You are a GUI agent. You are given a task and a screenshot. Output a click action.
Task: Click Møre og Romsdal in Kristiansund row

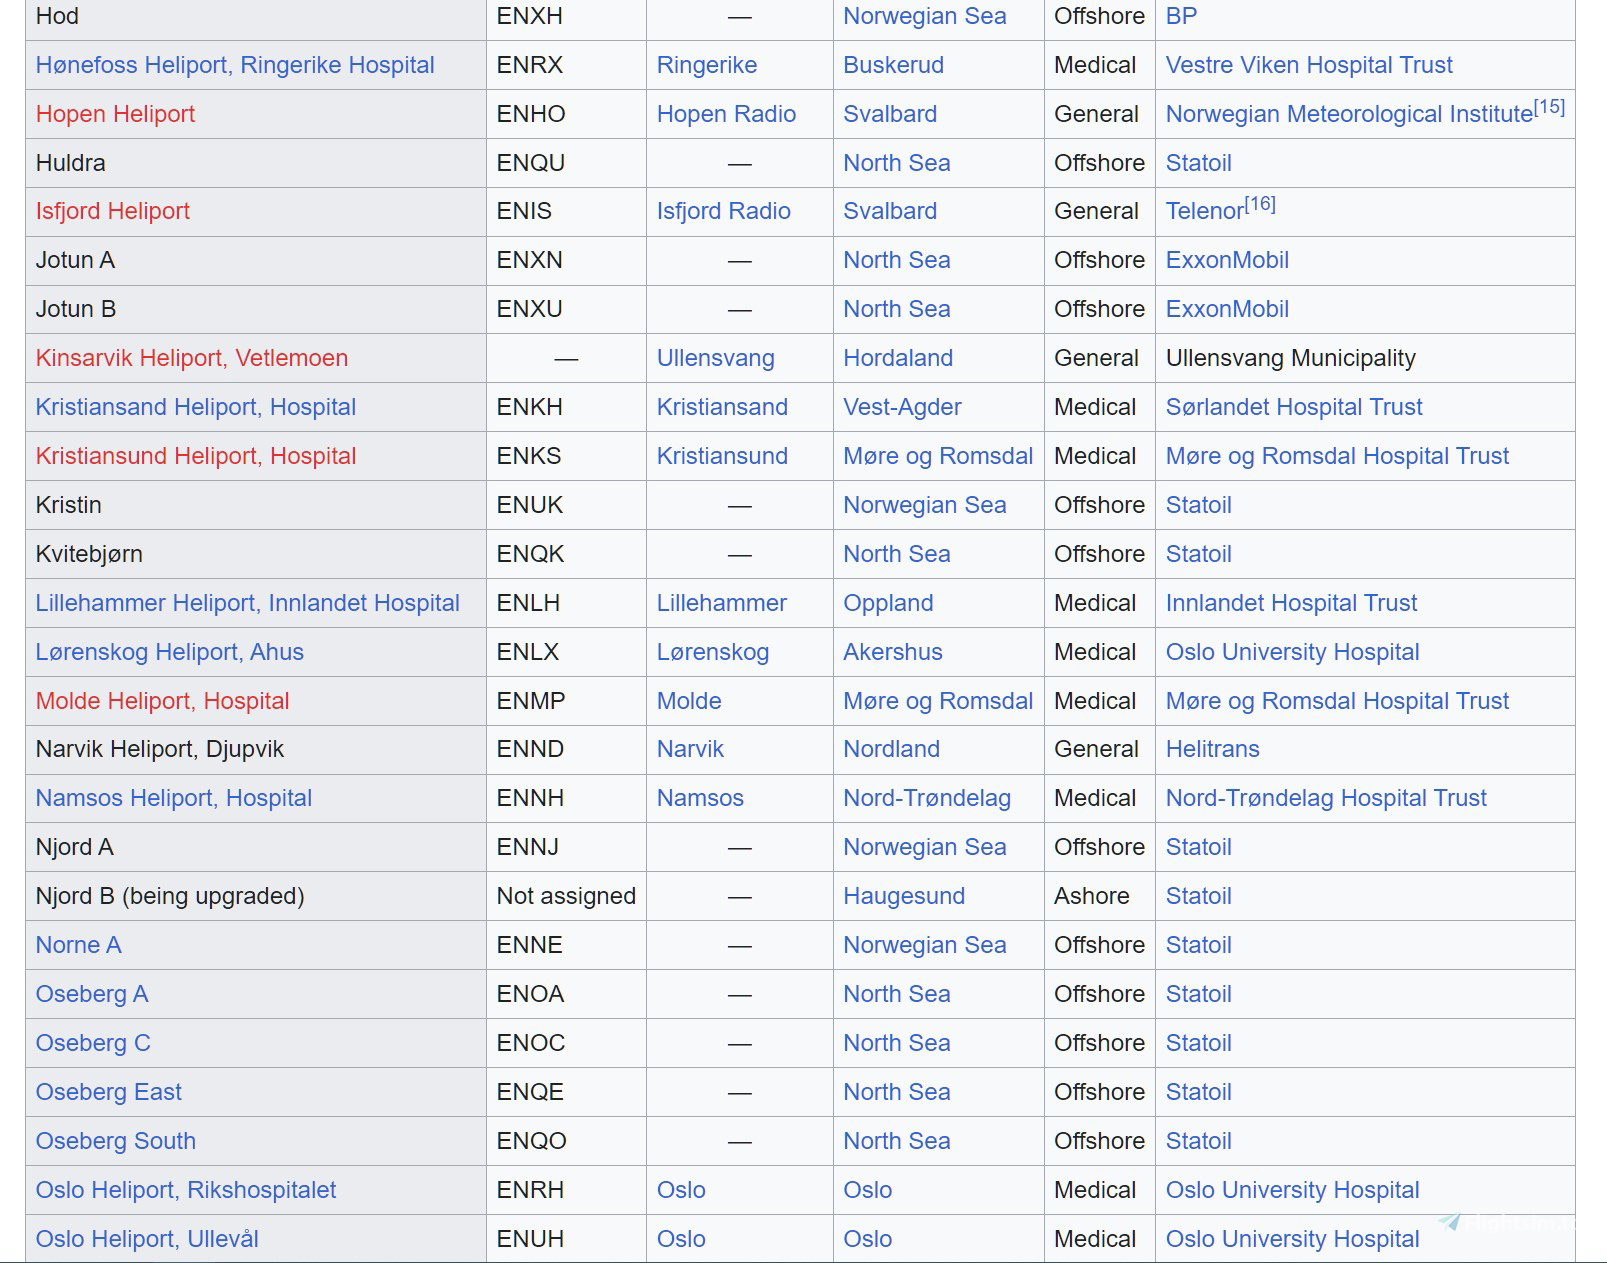(938, 456)
